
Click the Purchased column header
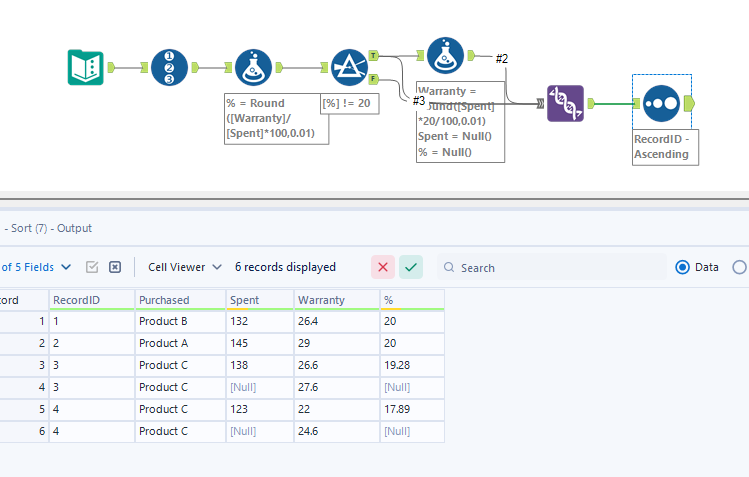coord(180,300)
